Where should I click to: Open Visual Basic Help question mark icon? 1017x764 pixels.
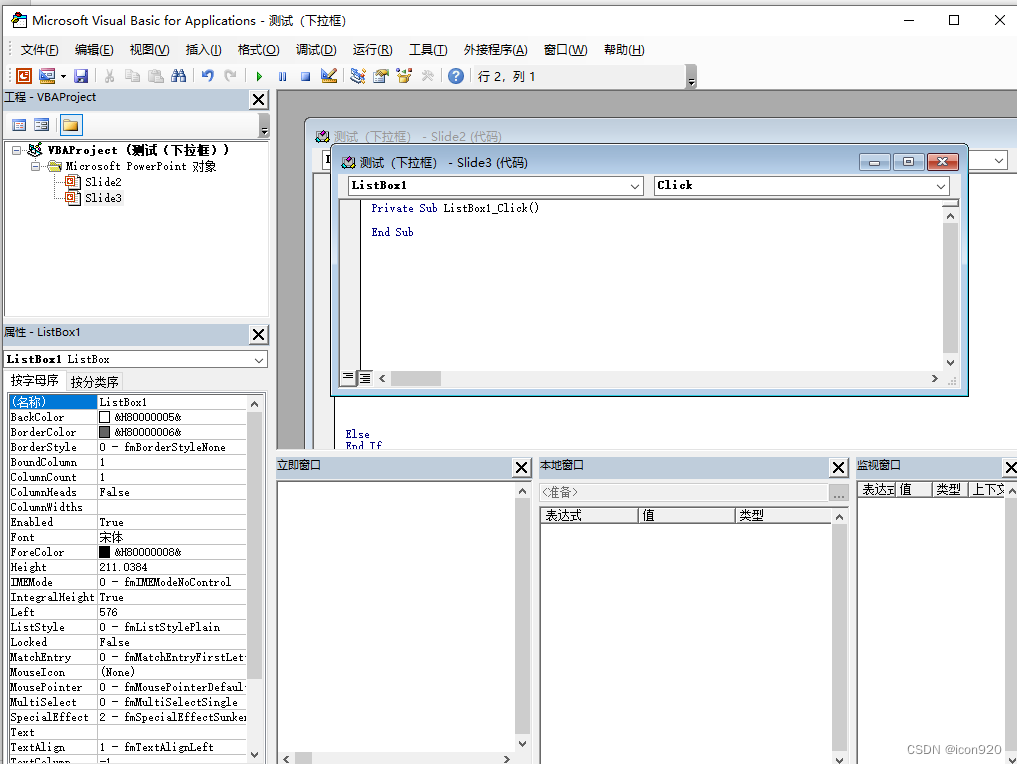click(x=456, y=76)
